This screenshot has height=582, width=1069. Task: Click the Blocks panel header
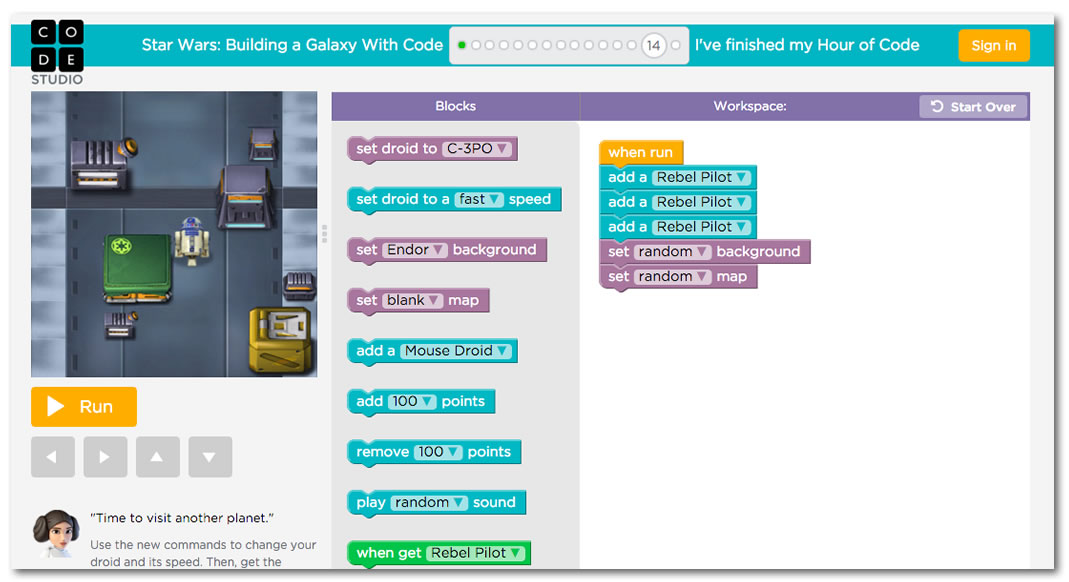click(455, 106)
